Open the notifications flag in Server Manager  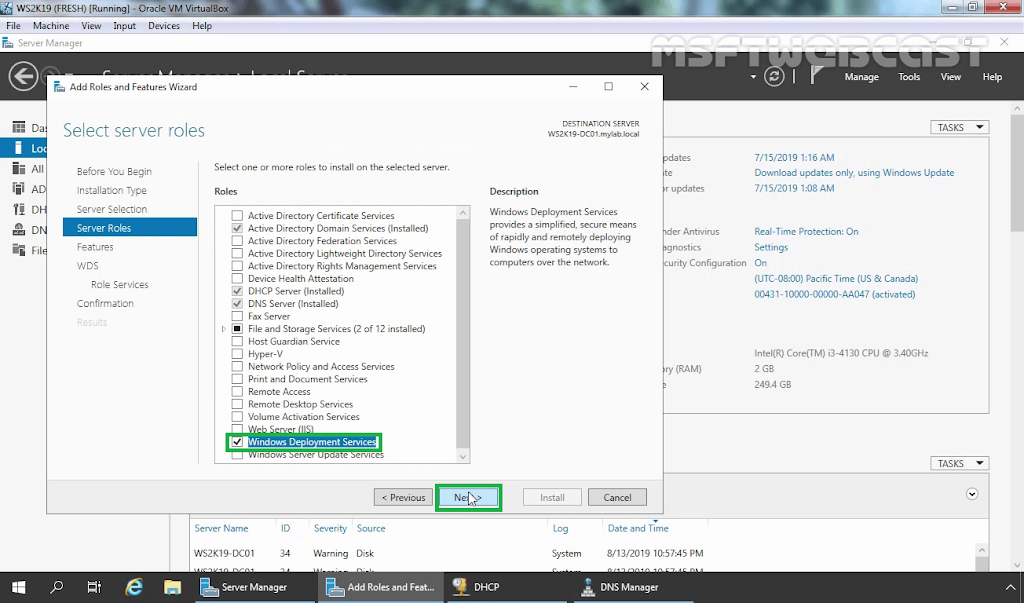[x=816, y=76]
